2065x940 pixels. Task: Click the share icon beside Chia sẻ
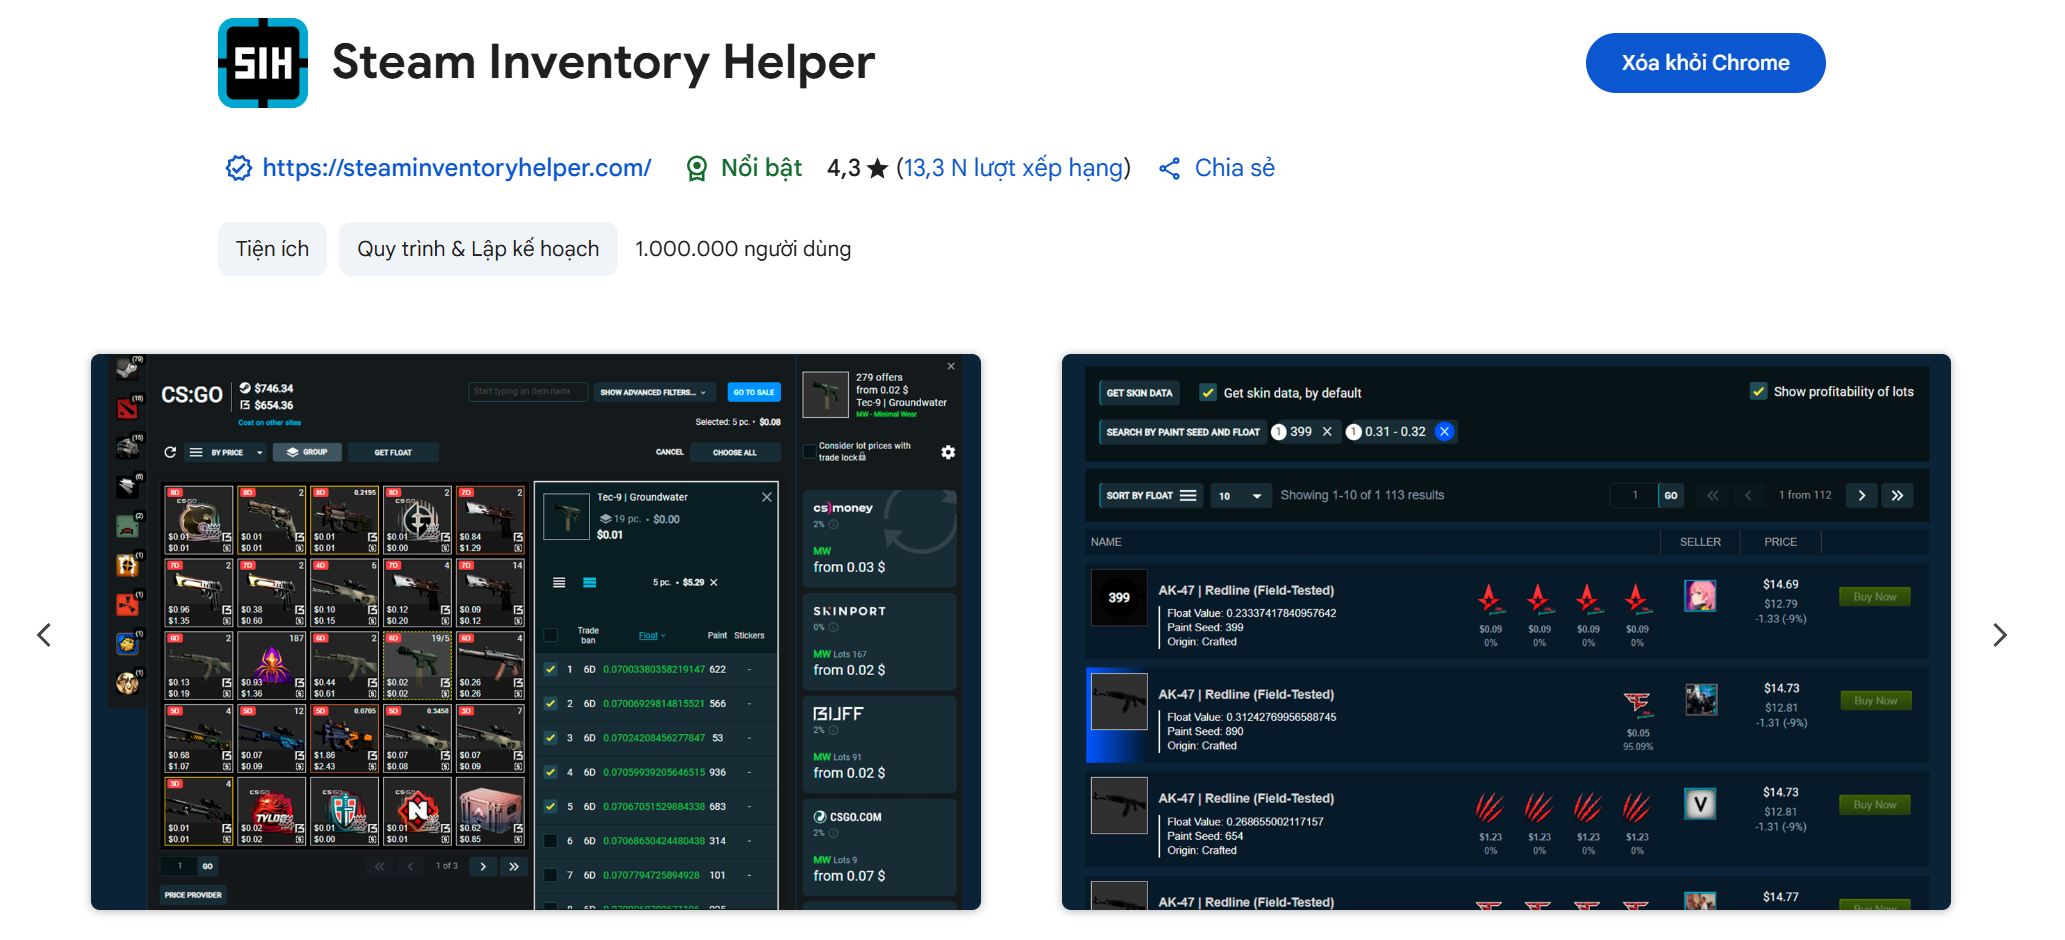[1169, 169]
